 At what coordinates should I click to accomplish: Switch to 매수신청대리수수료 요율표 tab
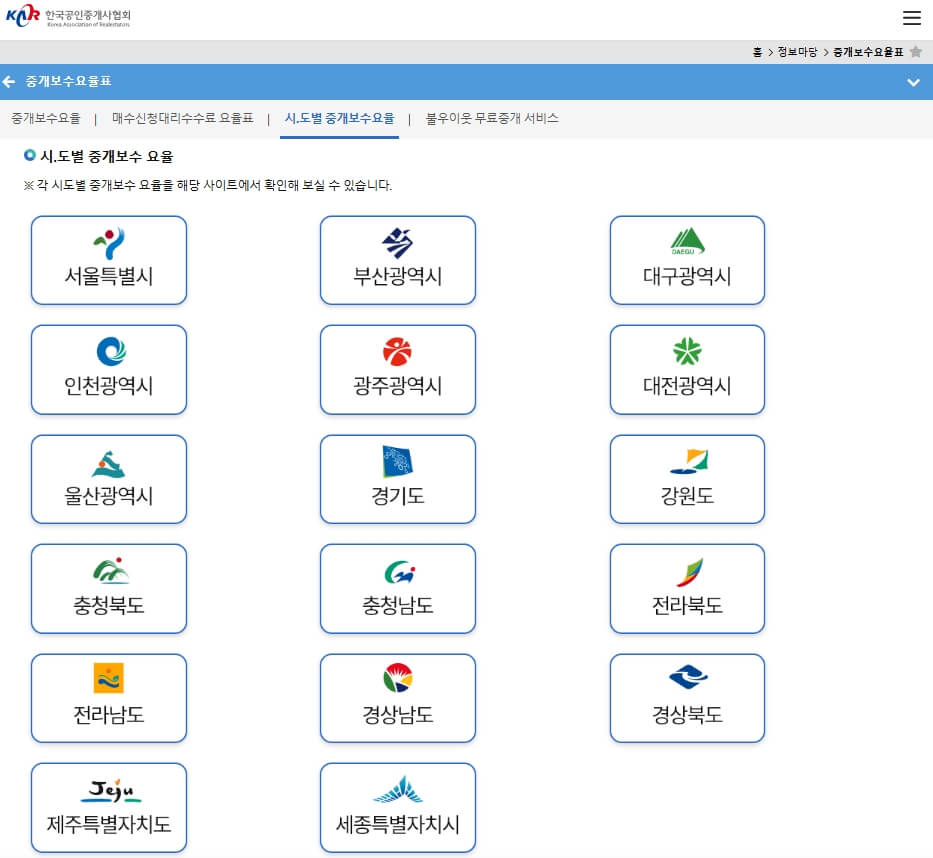[x=183, y=118]
